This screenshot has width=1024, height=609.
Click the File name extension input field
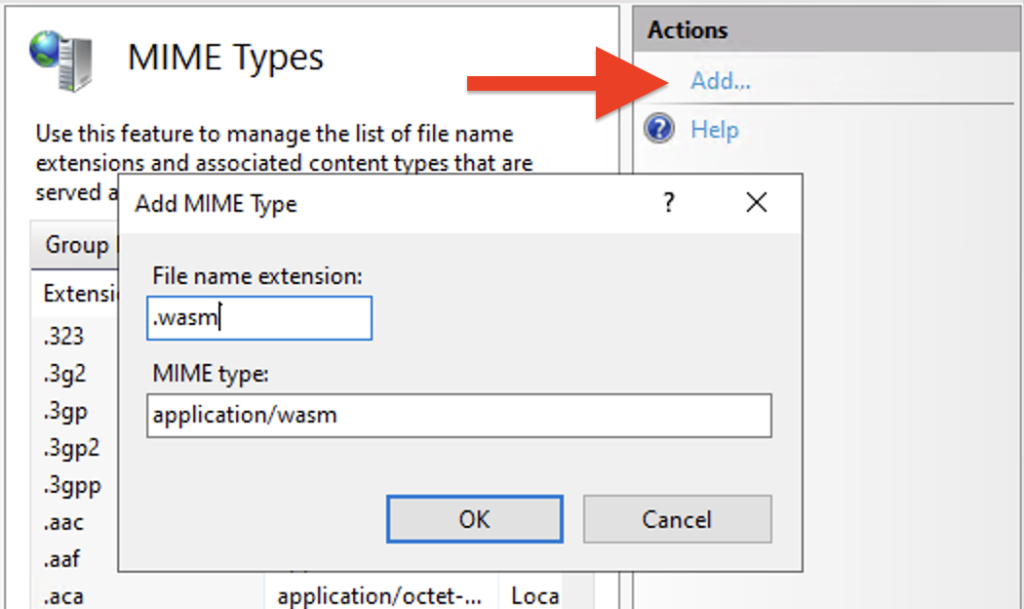coord(259,318)
